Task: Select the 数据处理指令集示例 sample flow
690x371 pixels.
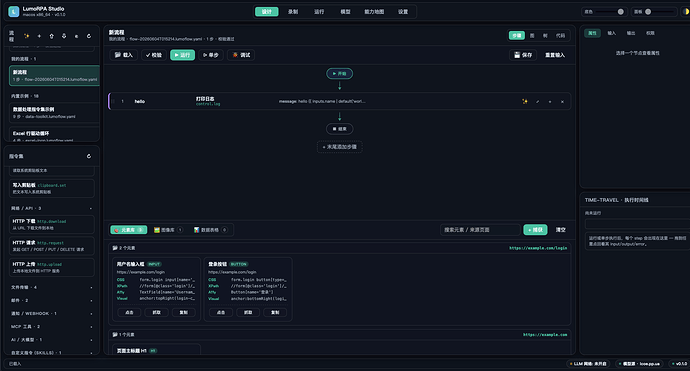Action: click(x=54, y=113)
